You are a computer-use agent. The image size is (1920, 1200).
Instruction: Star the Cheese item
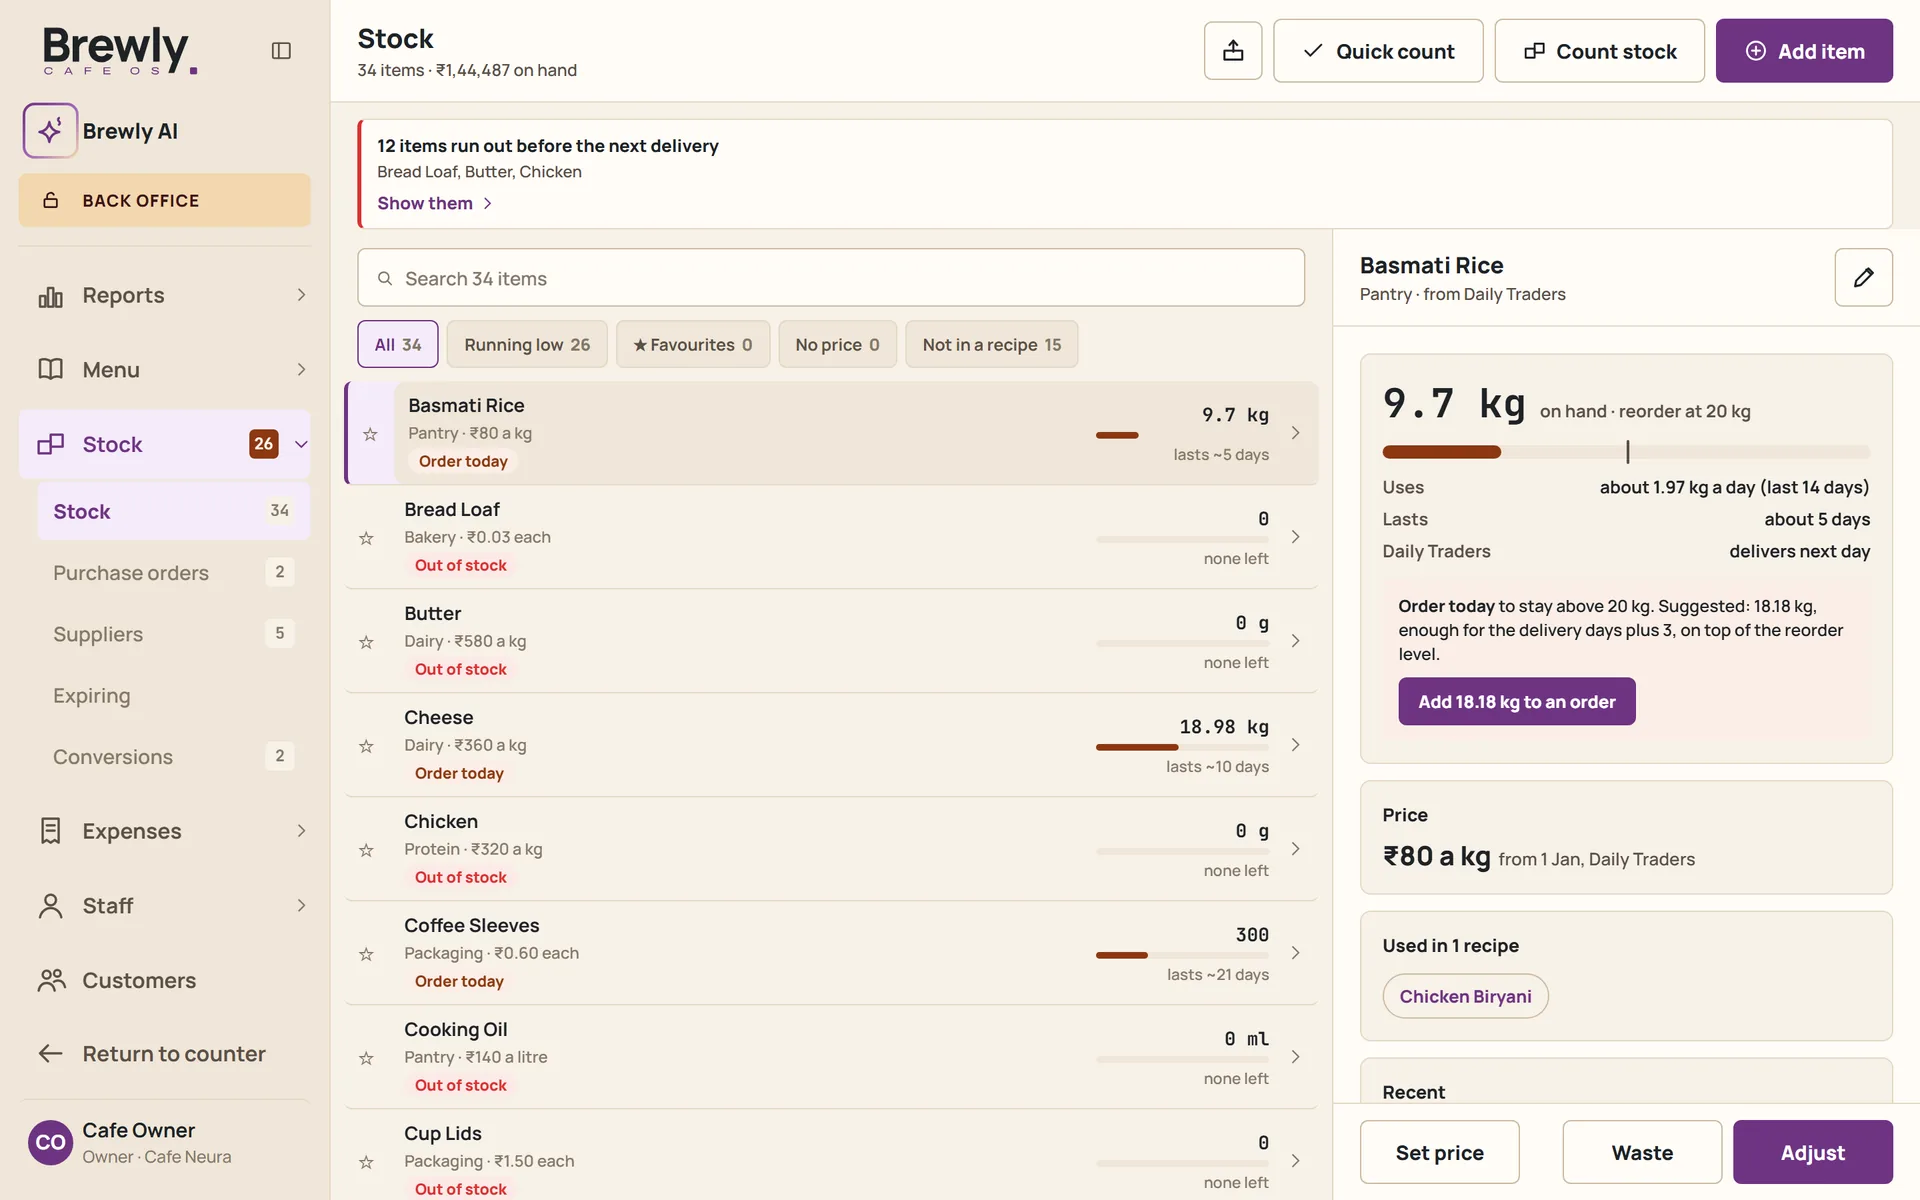tap(366, 746)
